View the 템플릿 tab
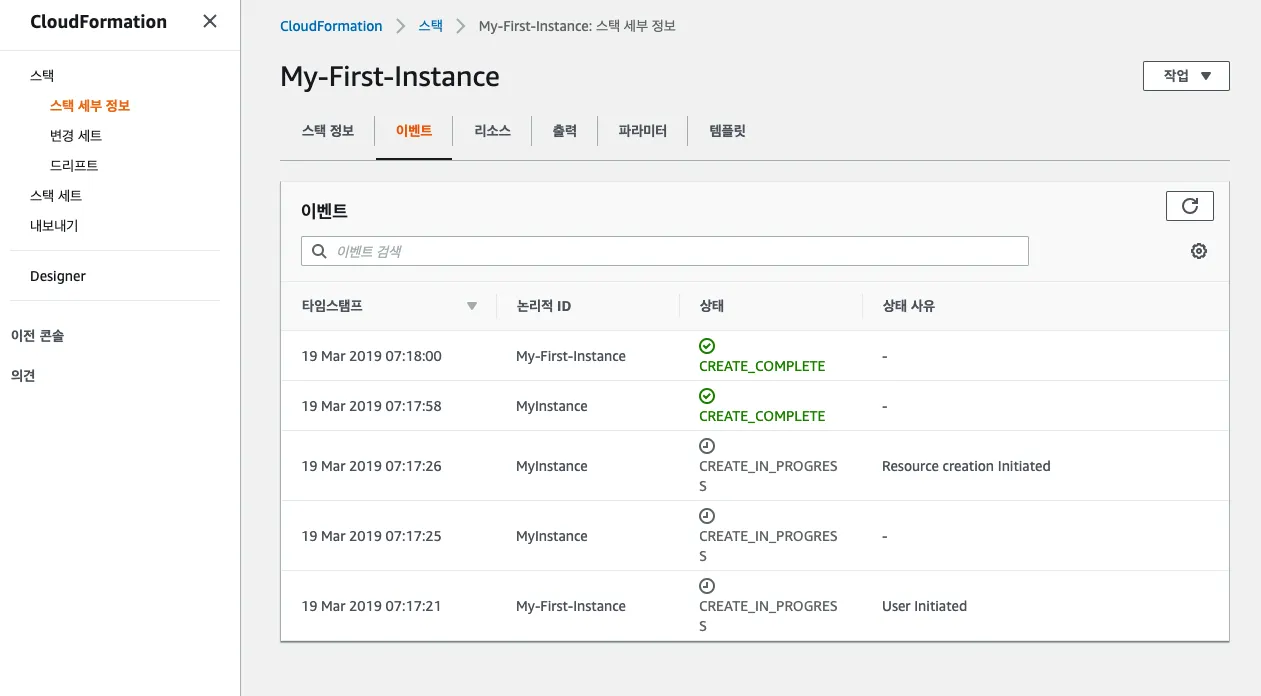Image resolution: width=1261 pixels, height=696 pixels. [728, 130]
